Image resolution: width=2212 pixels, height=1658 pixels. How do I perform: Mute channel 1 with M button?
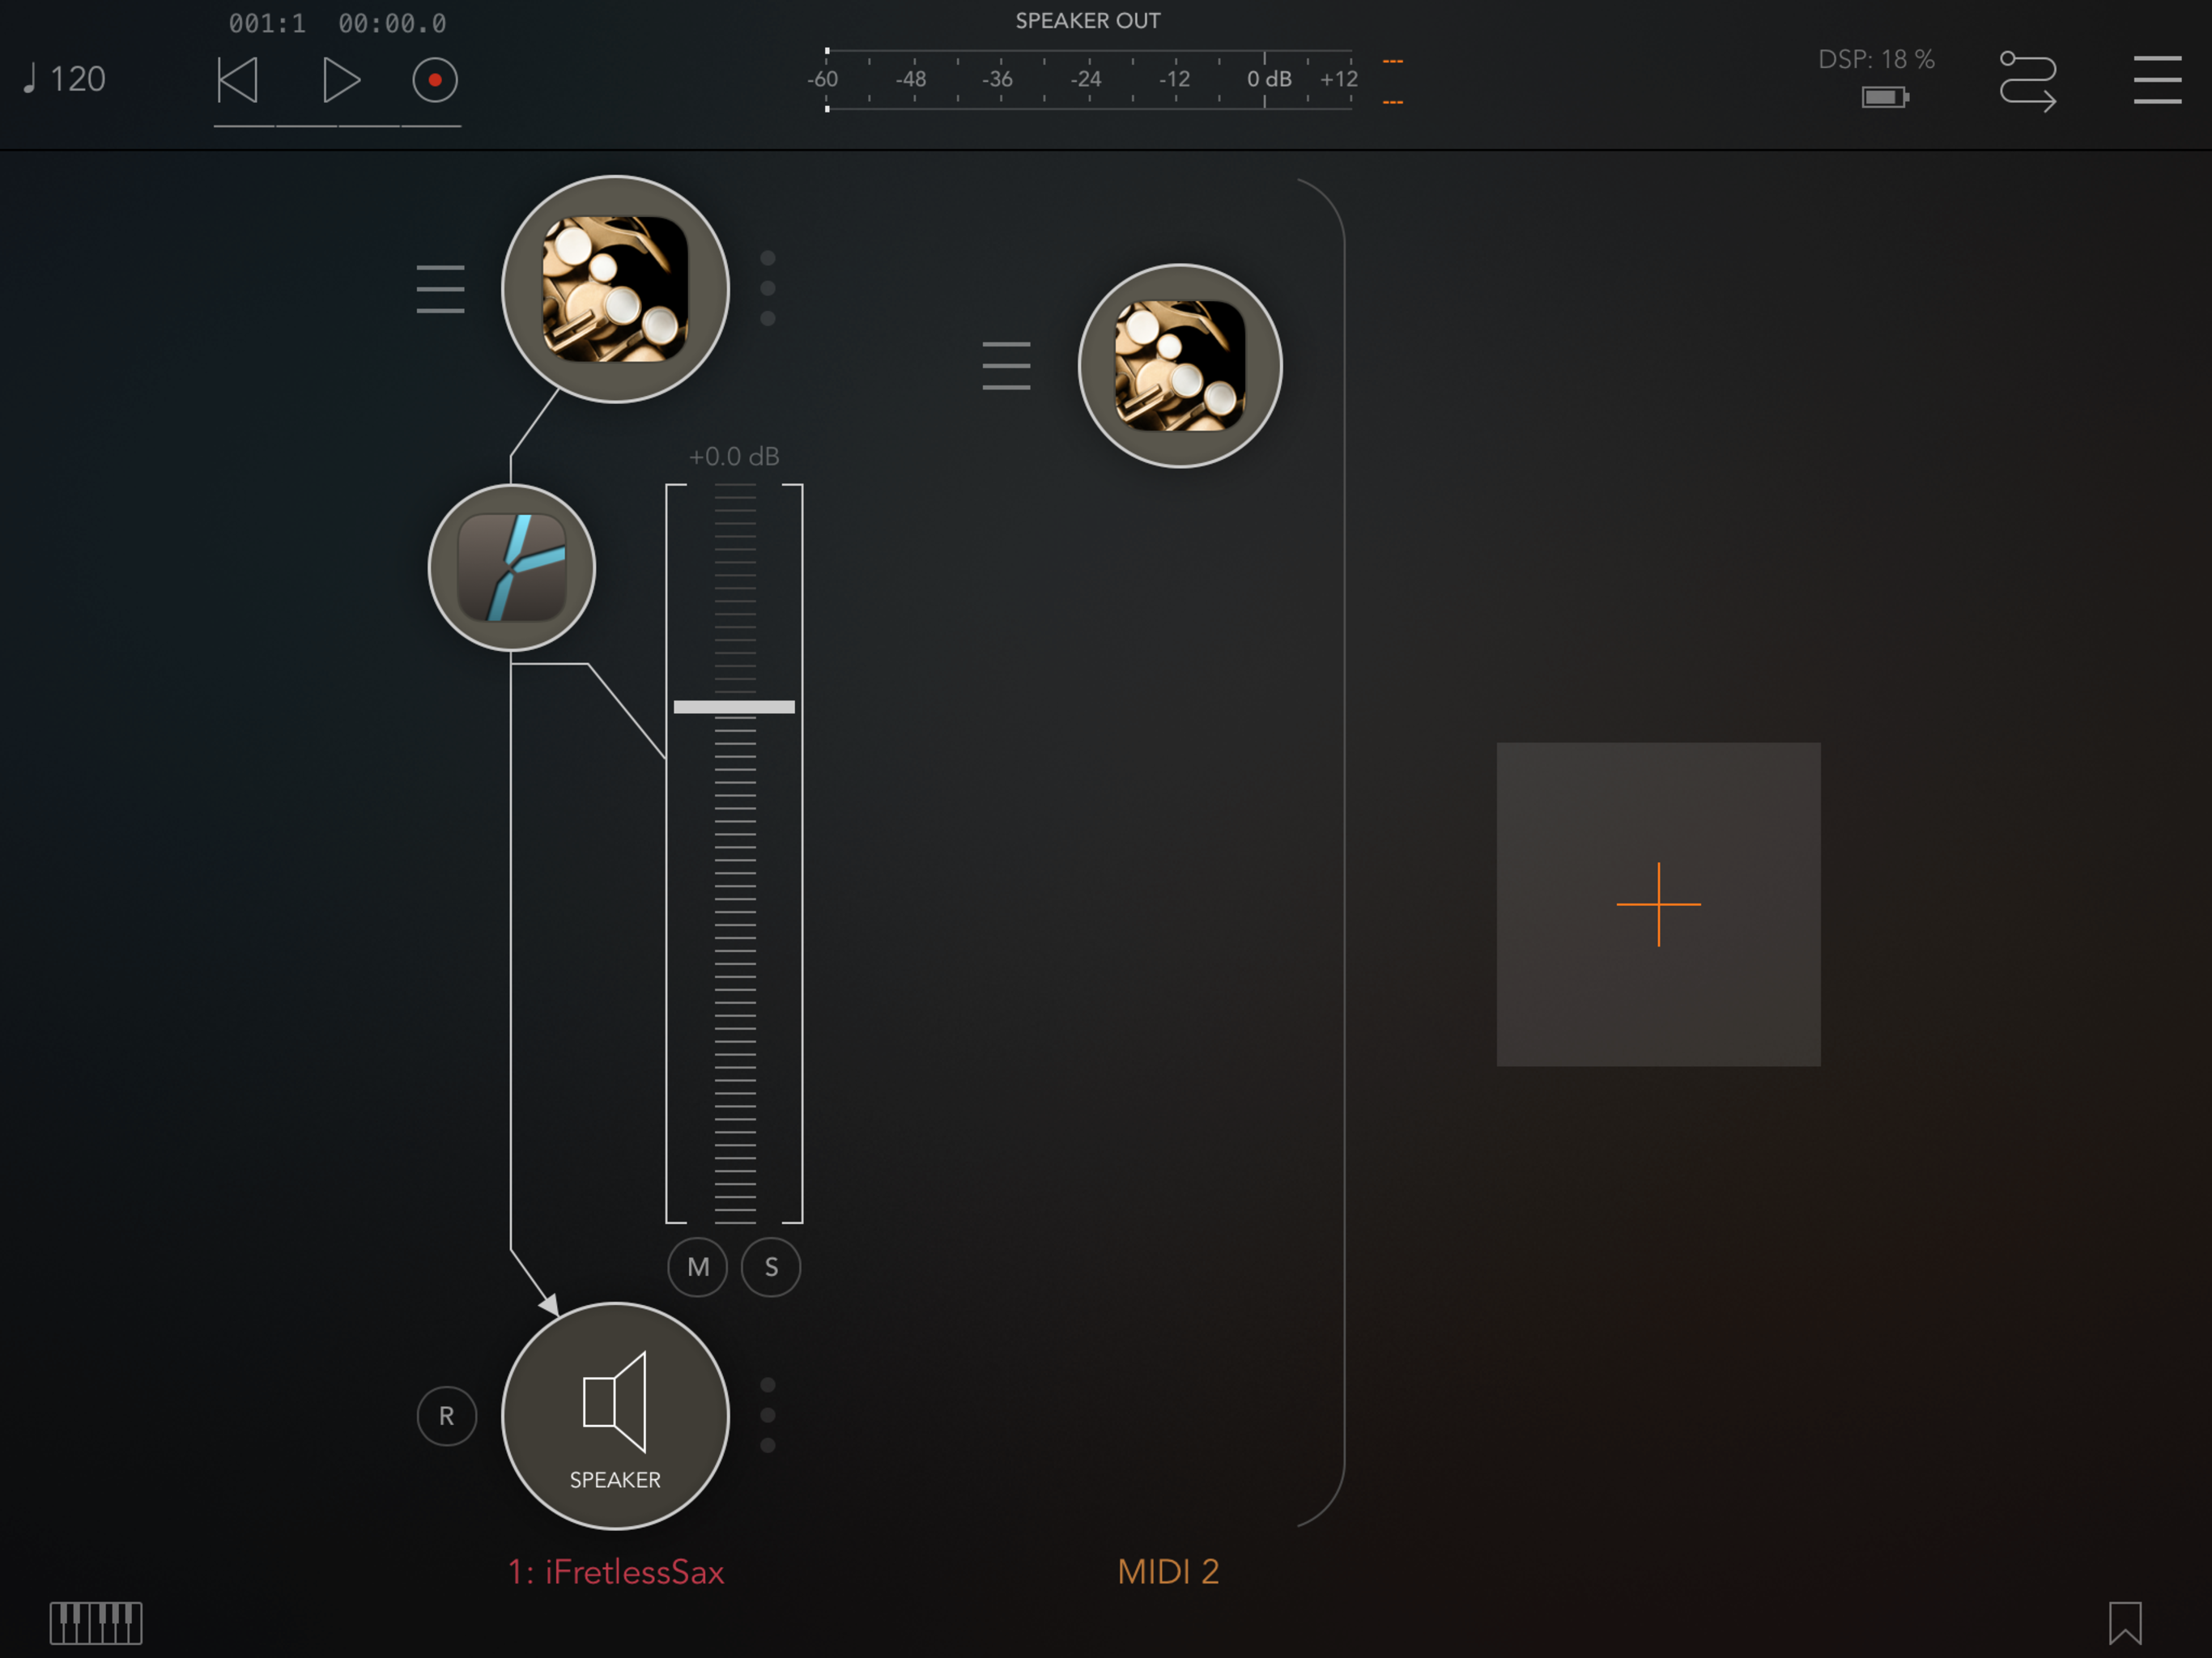point(697,1267)
